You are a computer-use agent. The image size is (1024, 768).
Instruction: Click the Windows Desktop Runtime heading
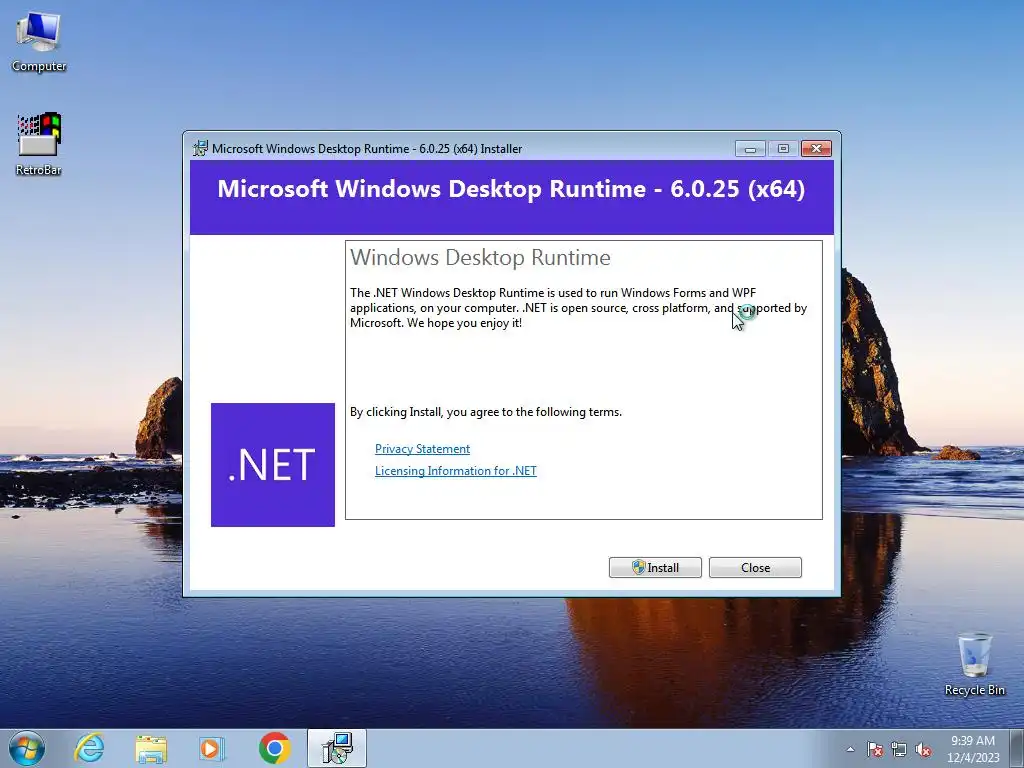click(480, 257)
